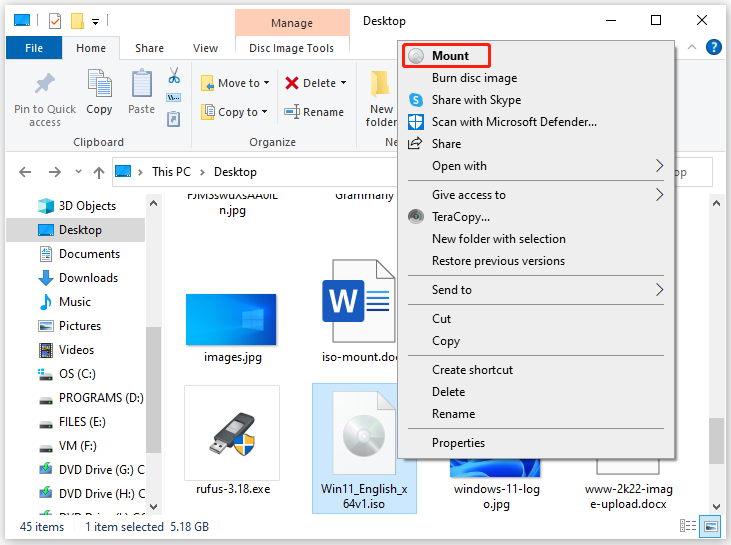
Task: Click New folder with selection
Action: pos(498,239)
